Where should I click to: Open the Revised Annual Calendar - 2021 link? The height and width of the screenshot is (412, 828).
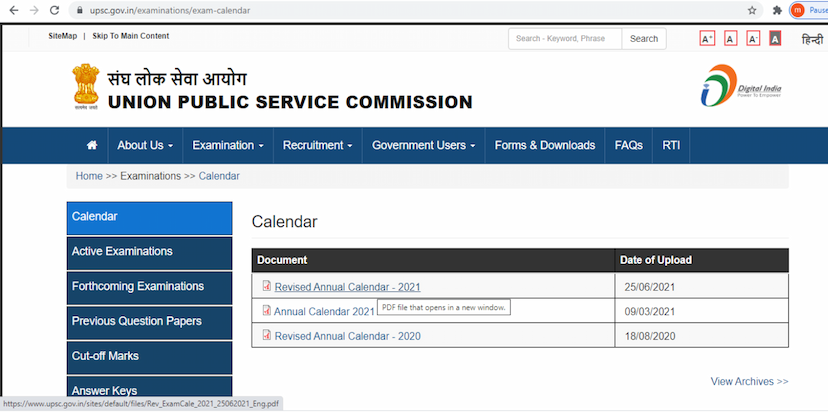pos(347,287)
